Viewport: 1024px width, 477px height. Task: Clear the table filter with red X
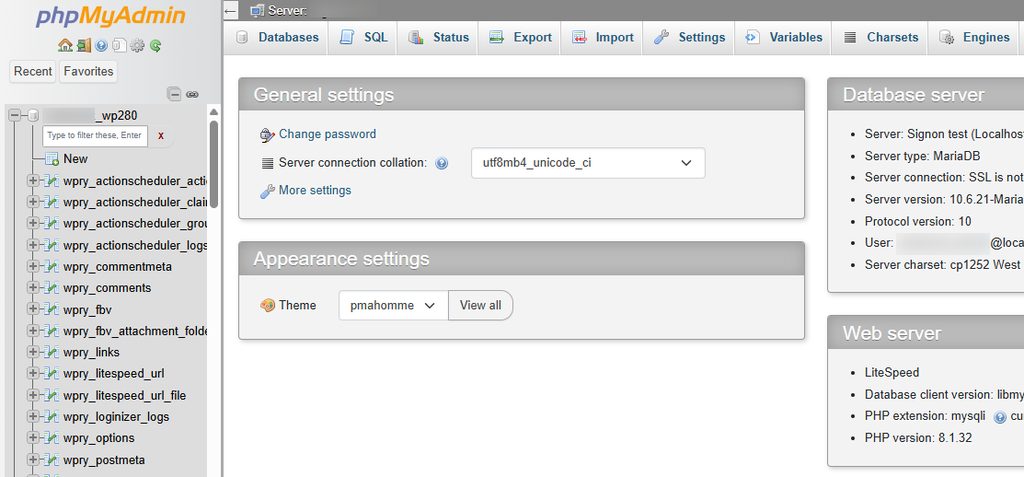161,136
